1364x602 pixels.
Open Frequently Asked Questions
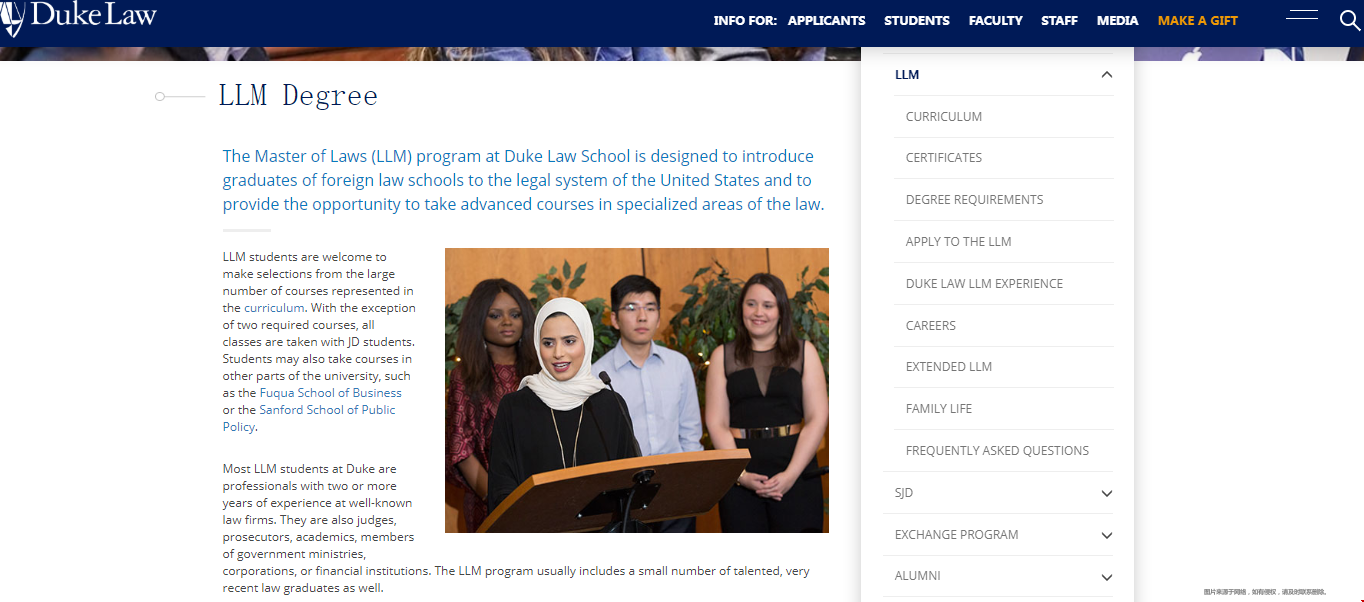click(997, 451)
